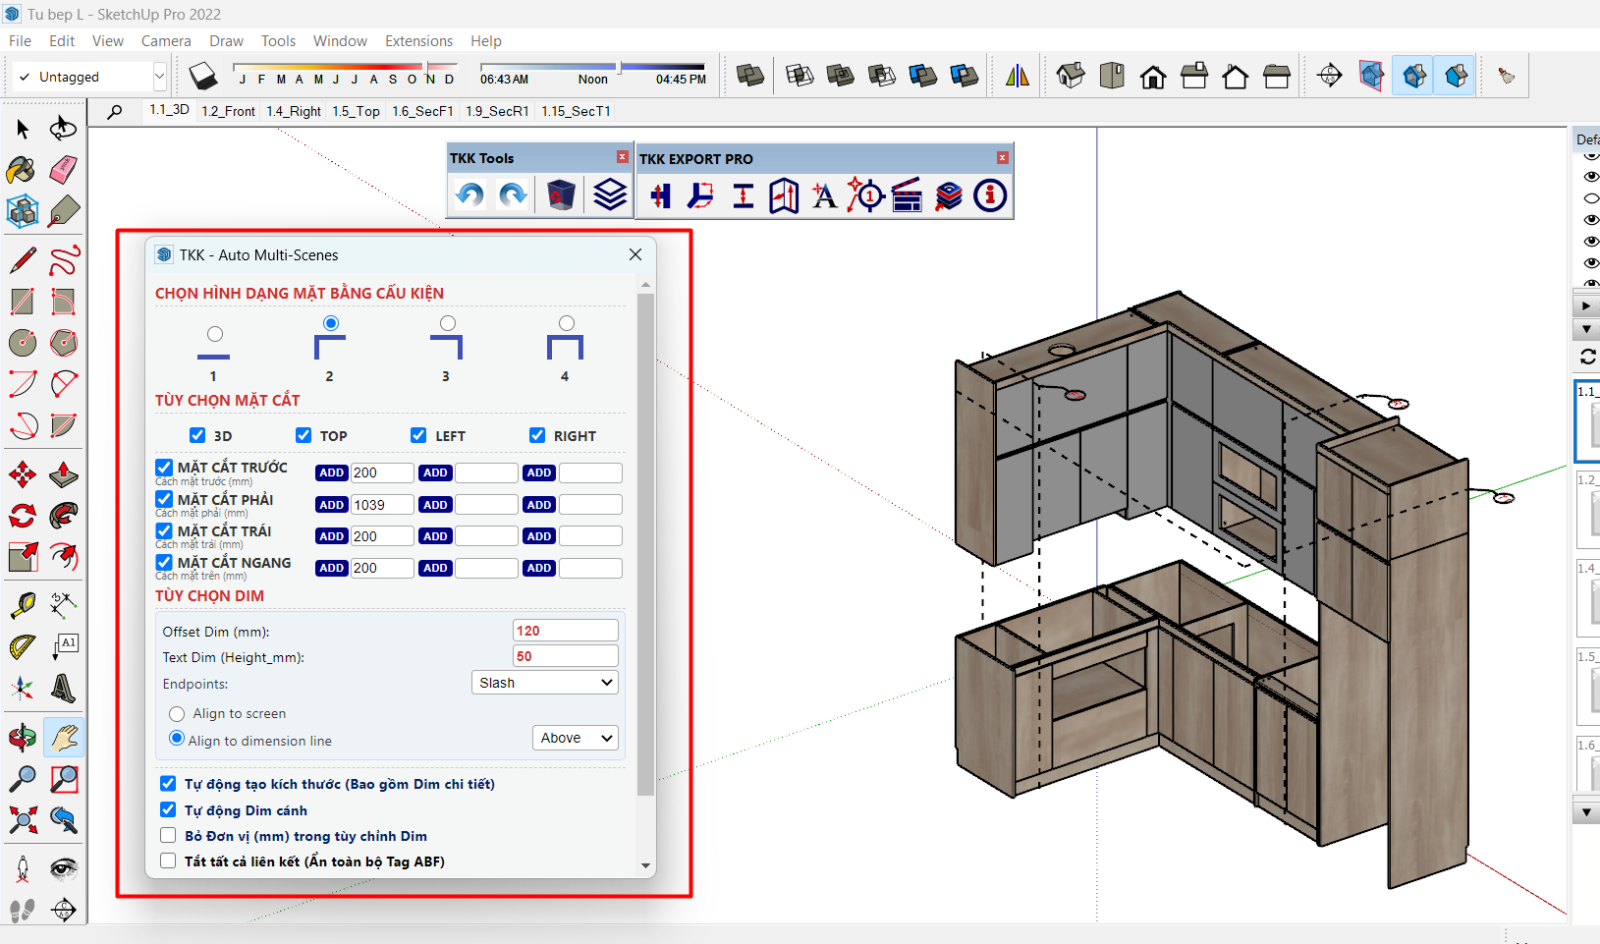Click first ADD button for MẶT CẮT TRƯỚC
Screen dimensions: 1600x944
point(332,473)
